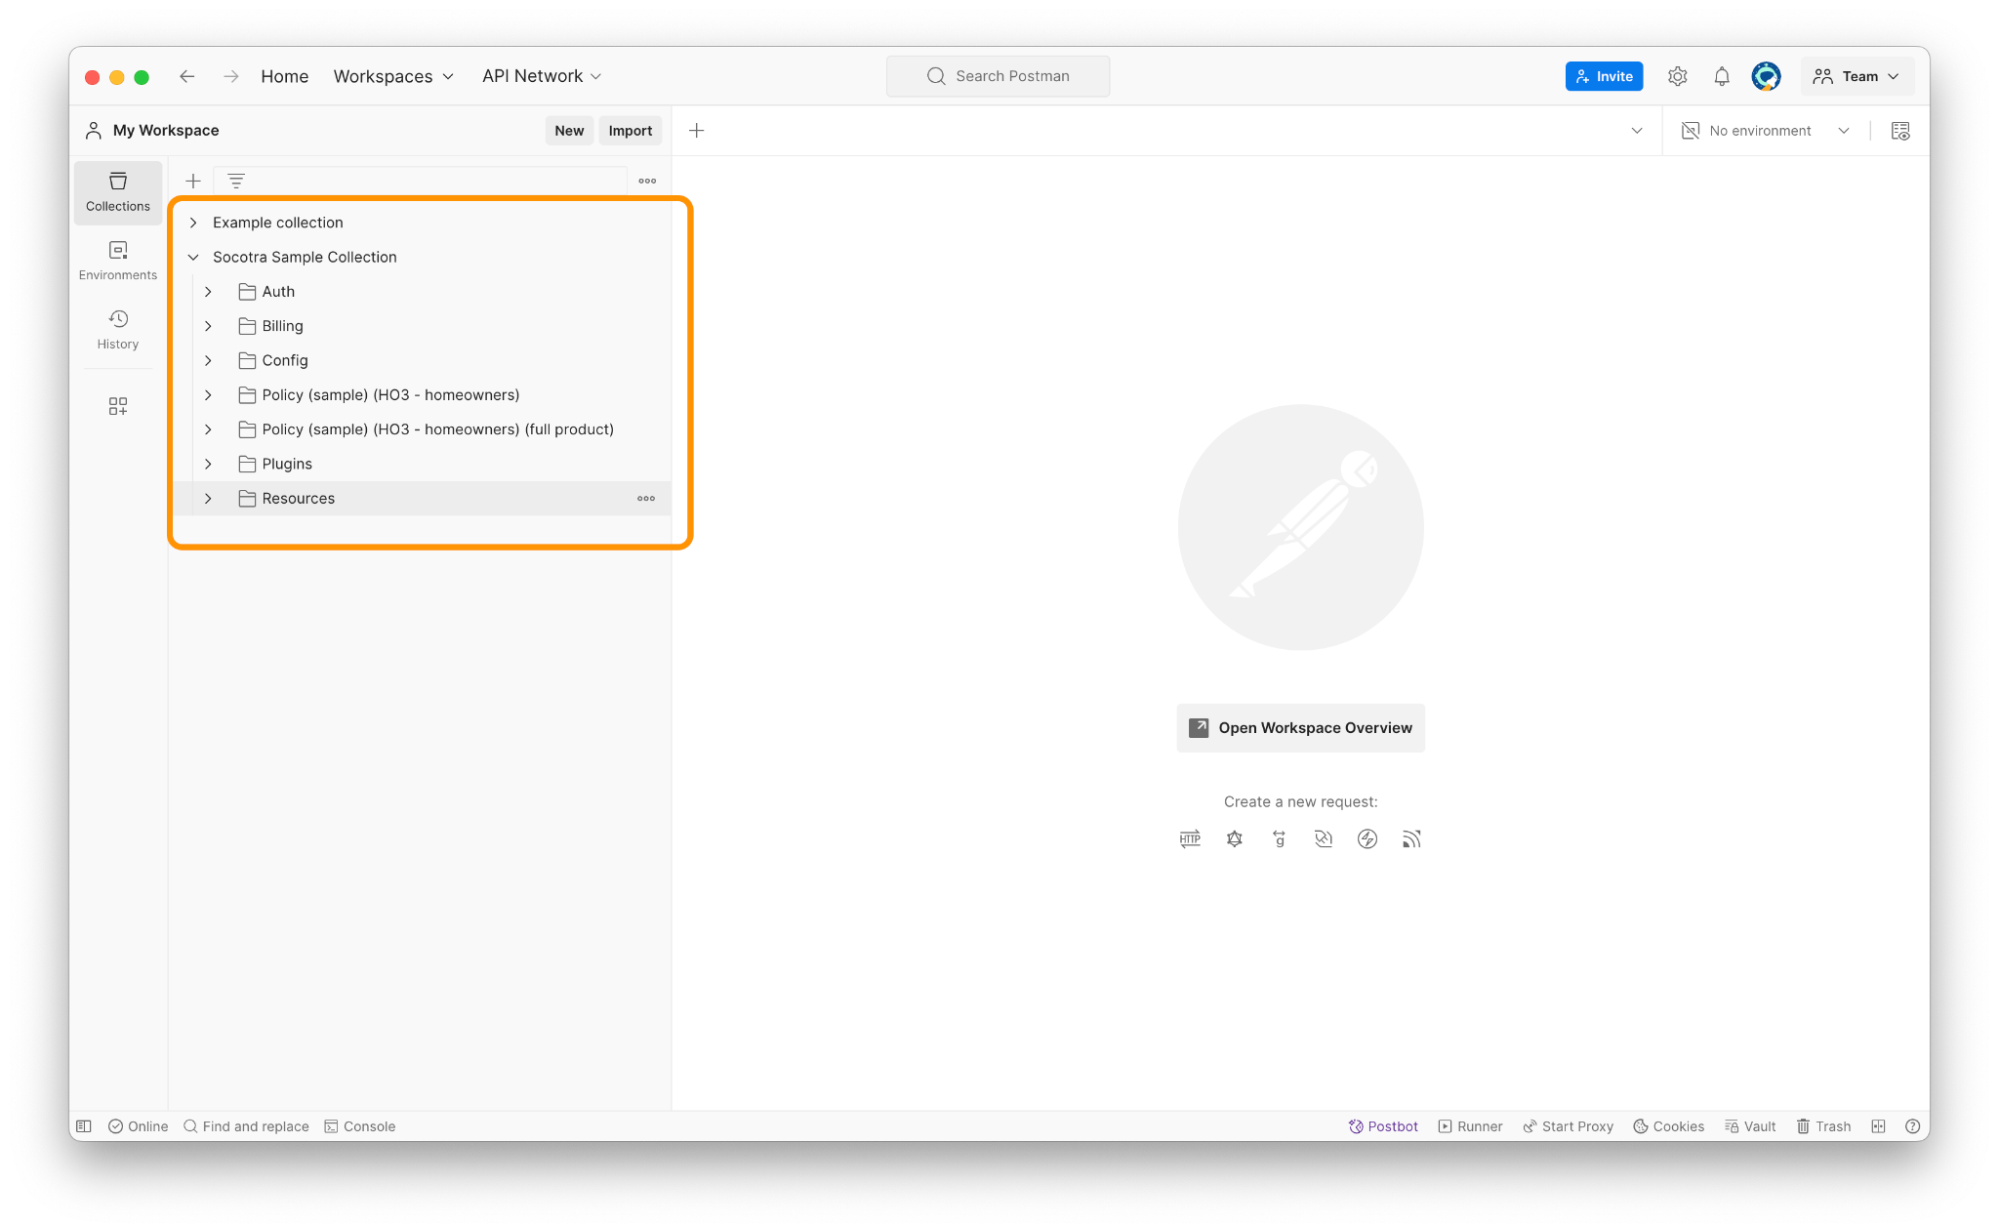This screenshot has height=1232, width=1999.
Task: Click the Settings gear icon in toolbar
Action: point(1678,77)
